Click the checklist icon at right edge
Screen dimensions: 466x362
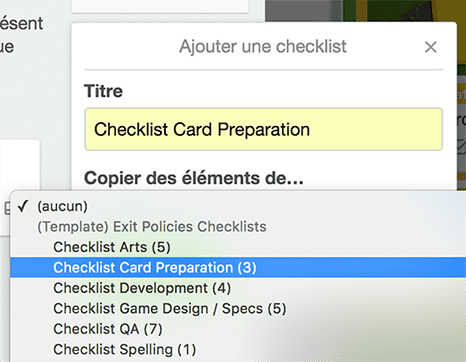click(x=461, y=146)
